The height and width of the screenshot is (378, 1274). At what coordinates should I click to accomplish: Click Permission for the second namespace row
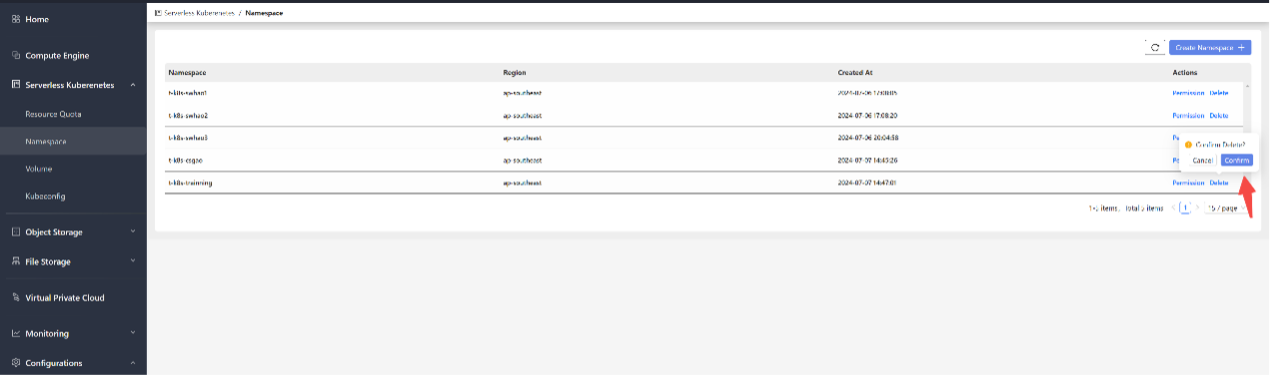click(1188, 115)
